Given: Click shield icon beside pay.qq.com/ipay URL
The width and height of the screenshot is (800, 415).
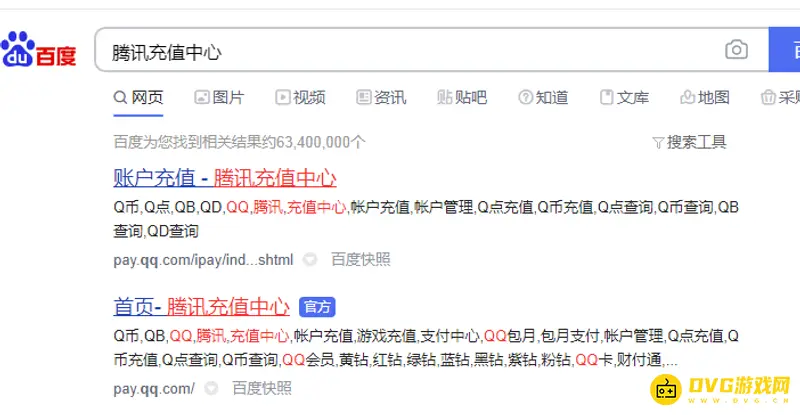Looking at the screenshot, I should click(x=310, y=260).
